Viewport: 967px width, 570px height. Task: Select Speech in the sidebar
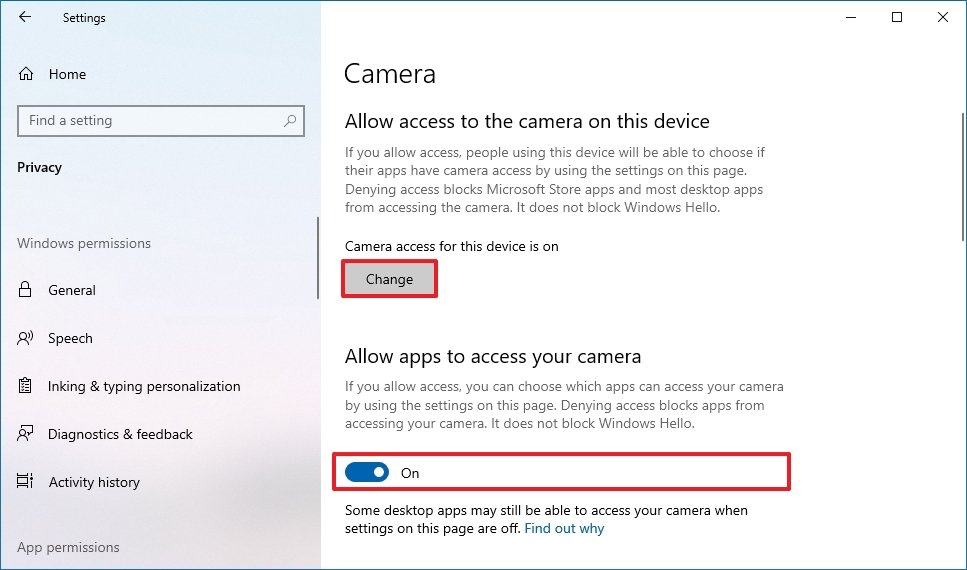[x=70, y=338]
